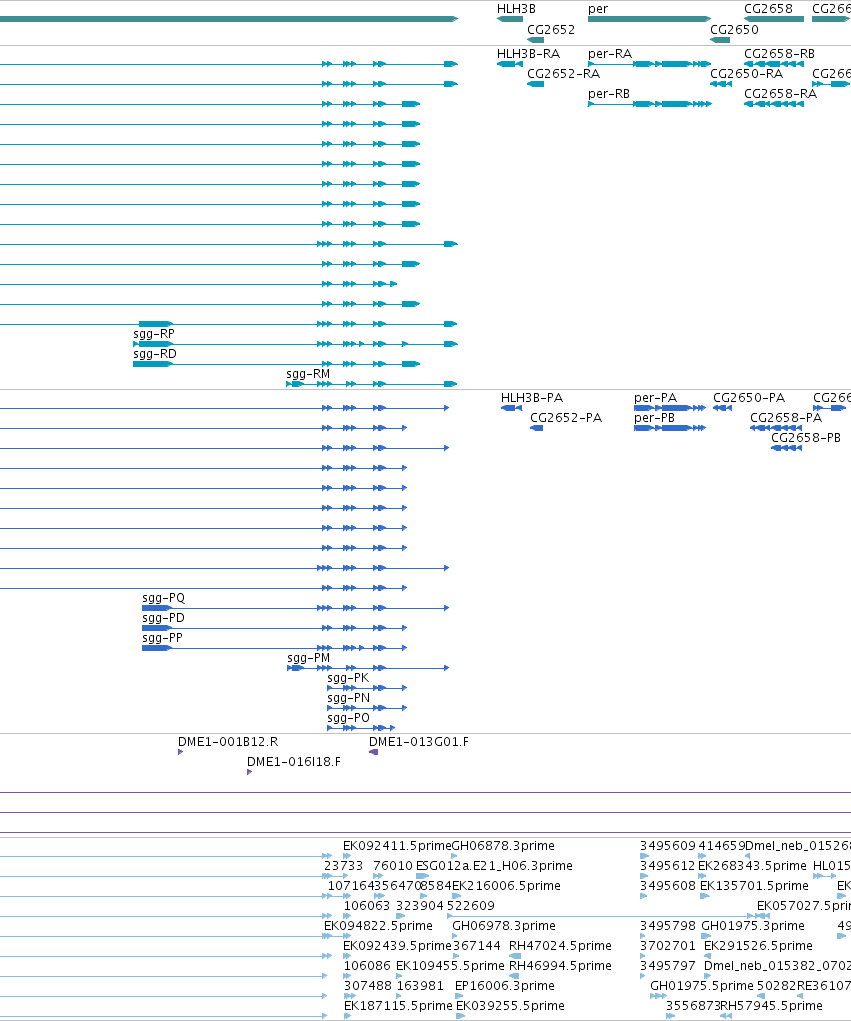Image resolution: width=851 pixels, height=1021 pixels.
Task: Select the per-PA protein feature
Action: point(670,408)
